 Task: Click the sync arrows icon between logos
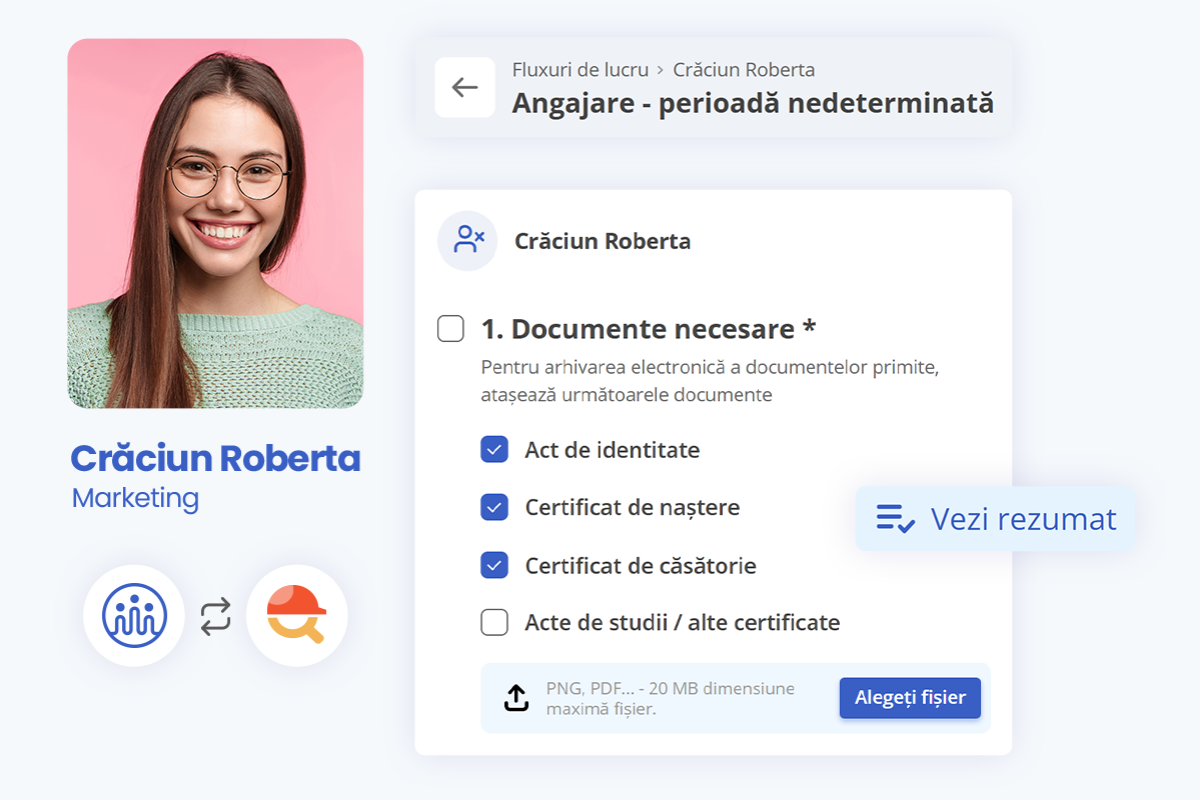click(x=215, y=616)
